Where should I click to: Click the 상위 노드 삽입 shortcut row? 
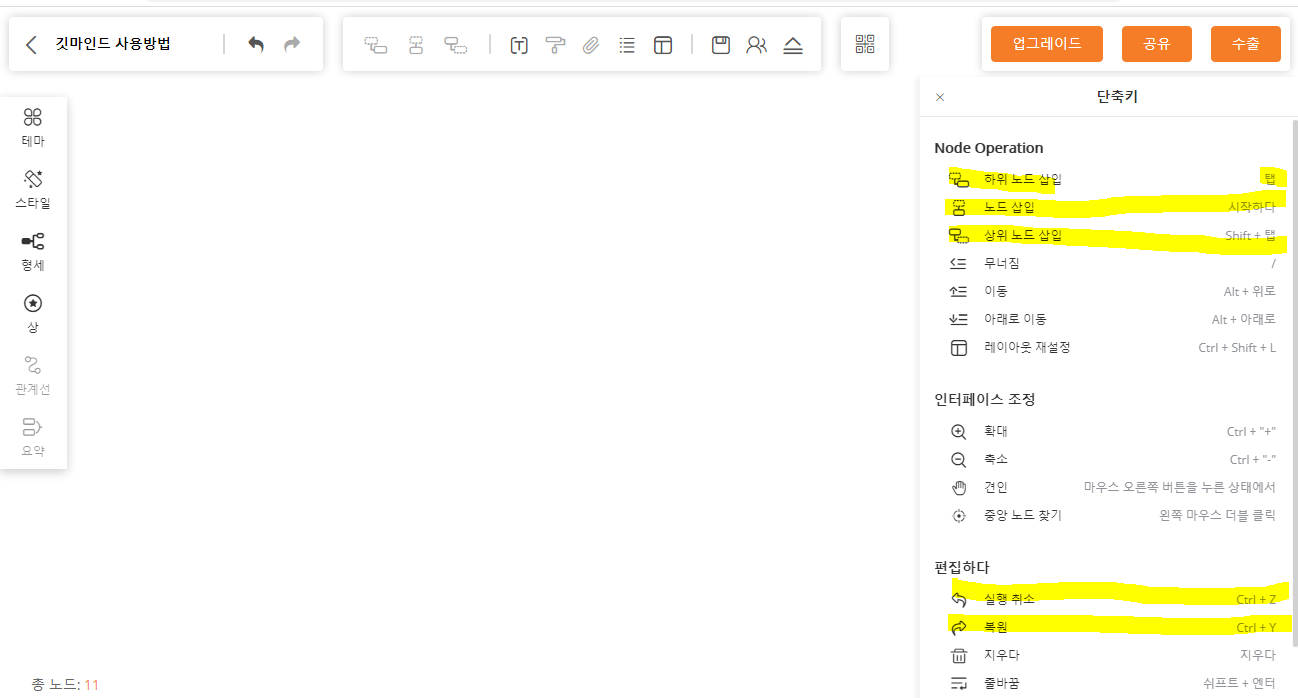click(x=1113, y=236)
